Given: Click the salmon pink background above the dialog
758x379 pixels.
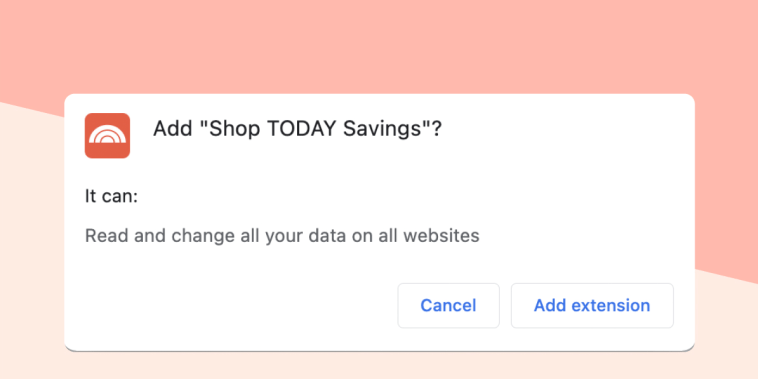Looking at the screenshot, I should pos(379,44).
